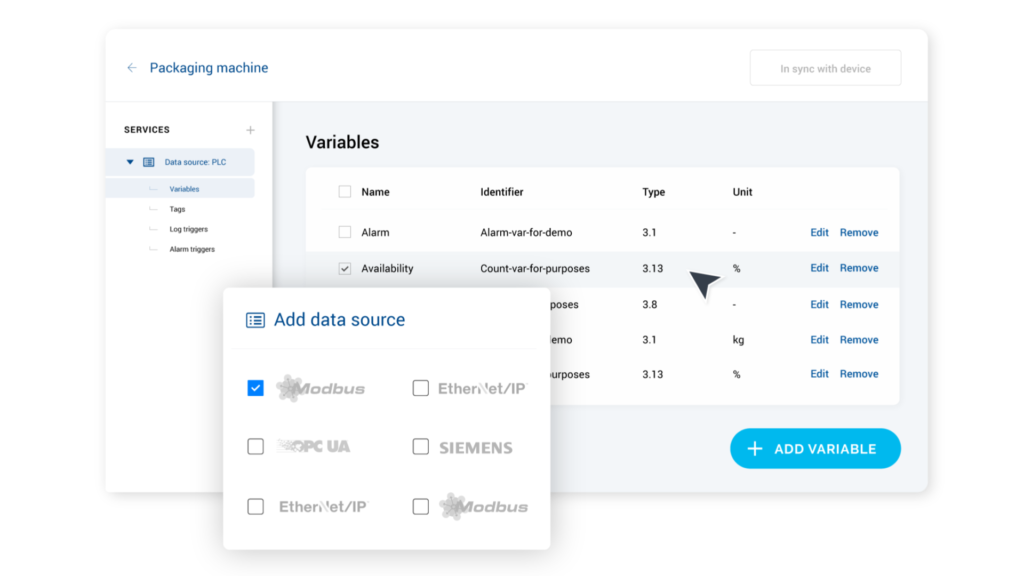Edit the Alarm variable
The height and width of the screenshot is (576, 1024).
coord(819,232)
